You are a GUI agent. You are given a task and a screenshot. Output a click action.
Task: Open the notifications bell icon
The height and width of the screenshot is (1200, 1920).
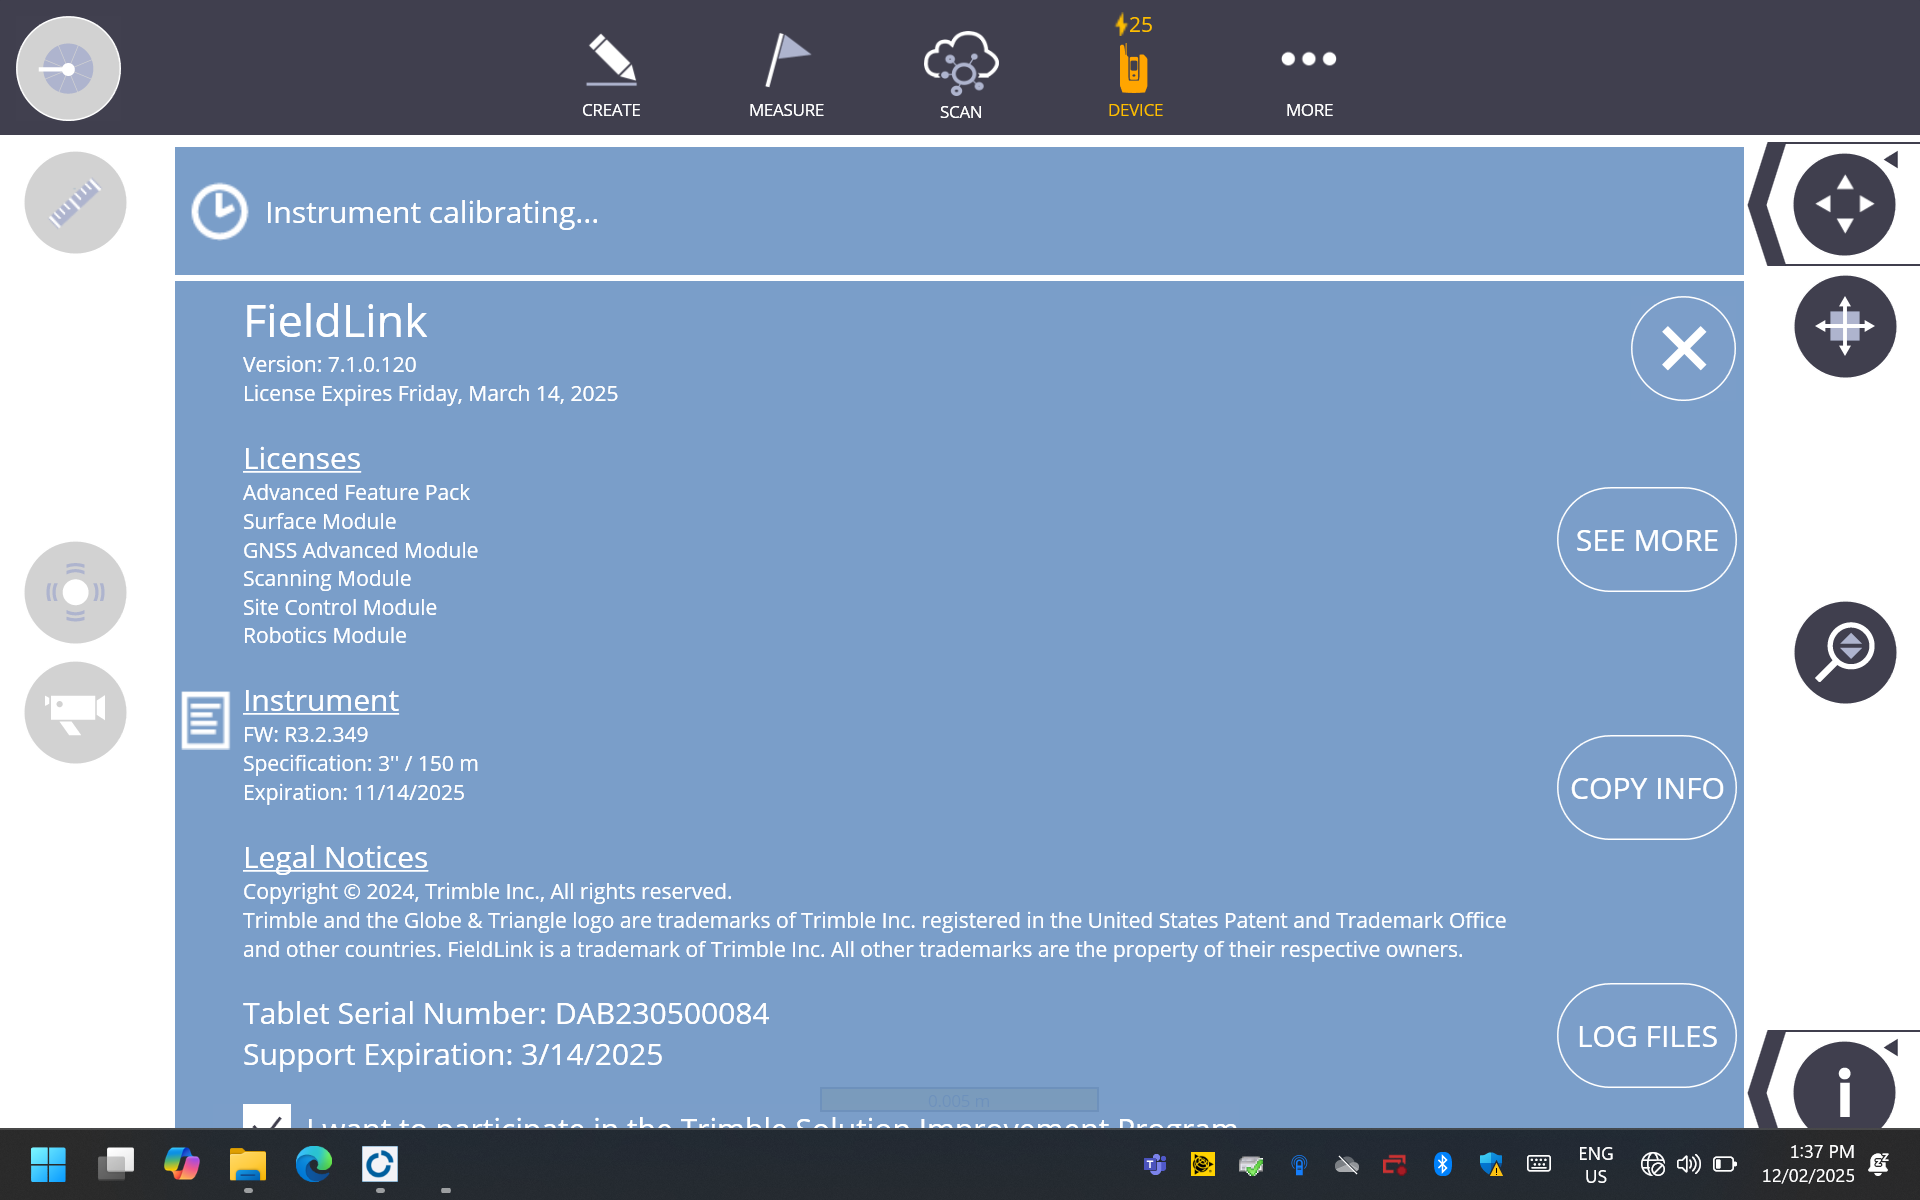click(x=1879, y=1164)
